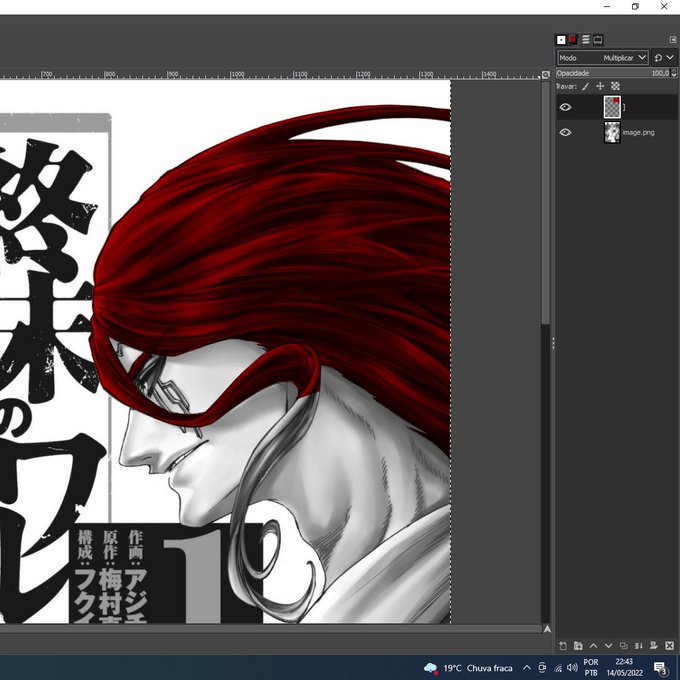Select the top red paint layer thumbnail

pos(612,107)
